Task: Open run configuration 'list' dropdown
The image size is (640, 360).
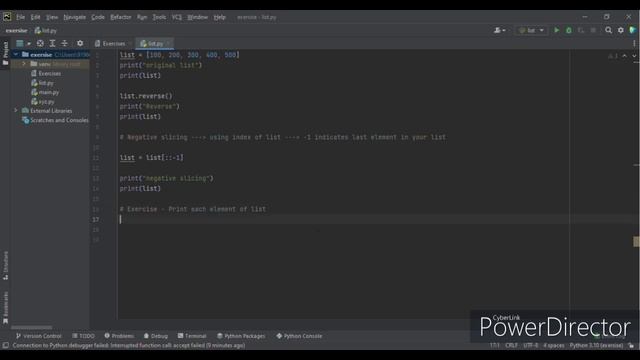Action: (x=531, y=30)
